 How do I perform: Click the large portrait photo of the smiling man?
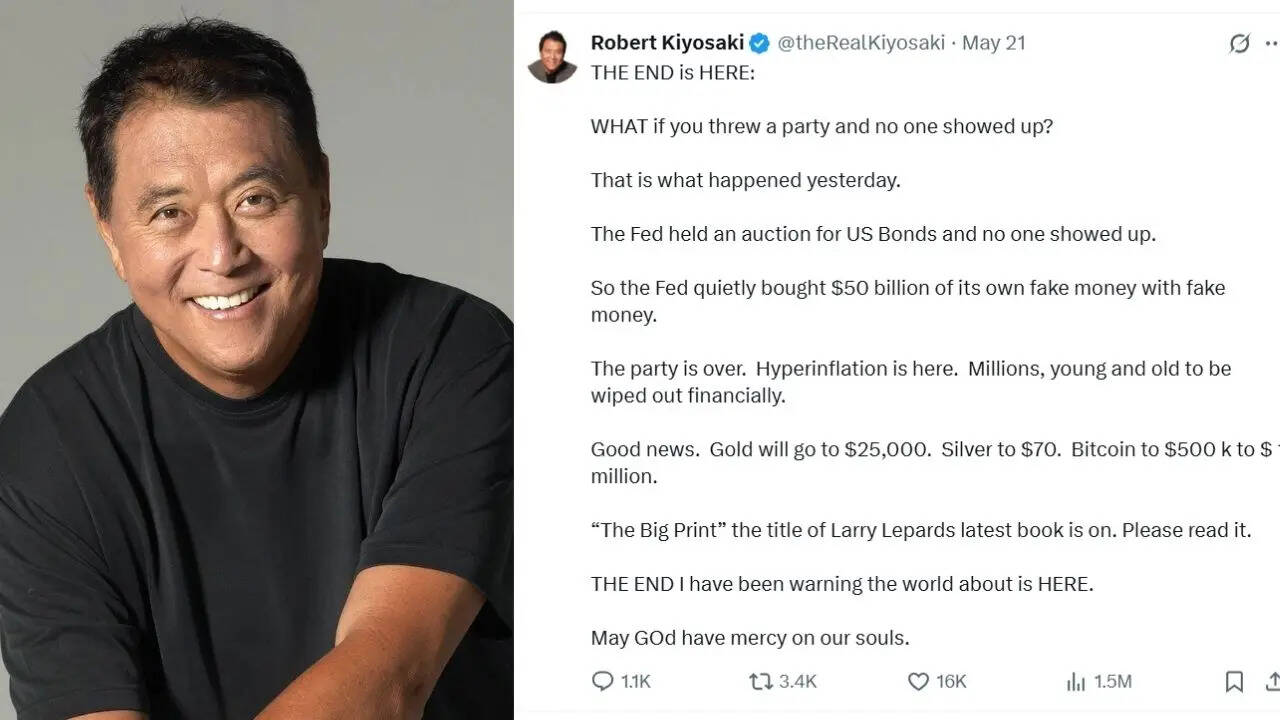pos(257,360)
